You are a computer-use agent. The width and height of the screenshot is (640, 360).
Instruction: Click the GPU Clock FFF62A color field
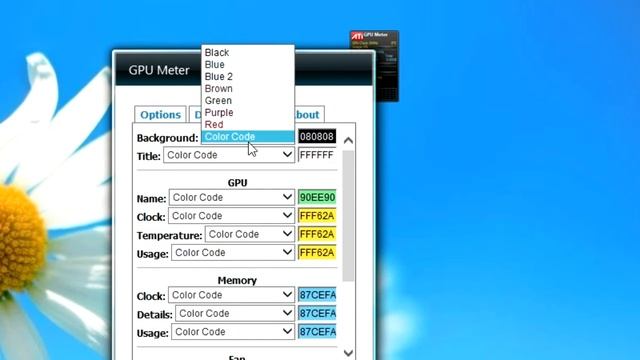tap(317, 216)
